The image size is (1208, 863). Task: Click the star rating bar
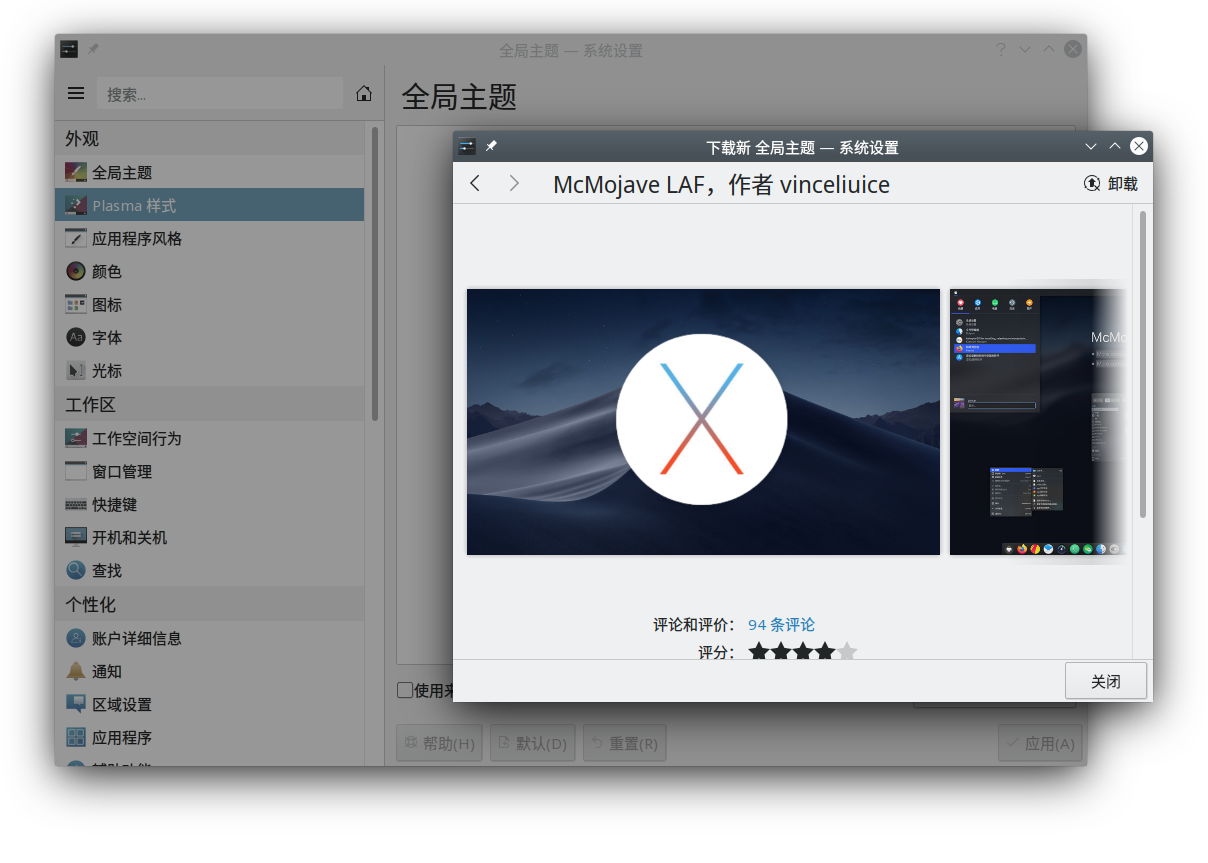[x=803, y=652]
